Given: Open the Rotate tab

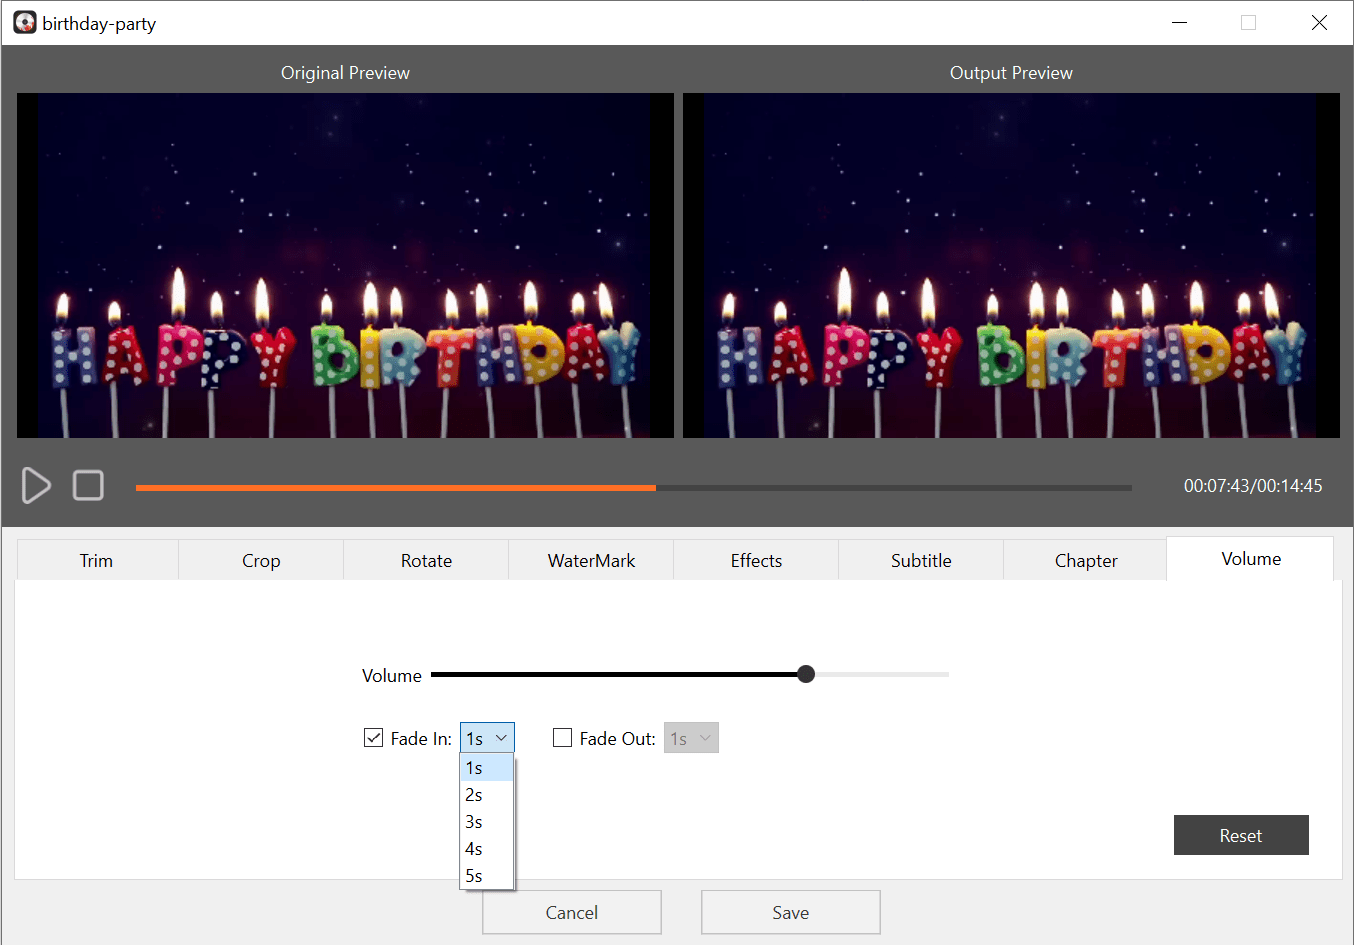Looking at the screenshot, I should point(425,560).
